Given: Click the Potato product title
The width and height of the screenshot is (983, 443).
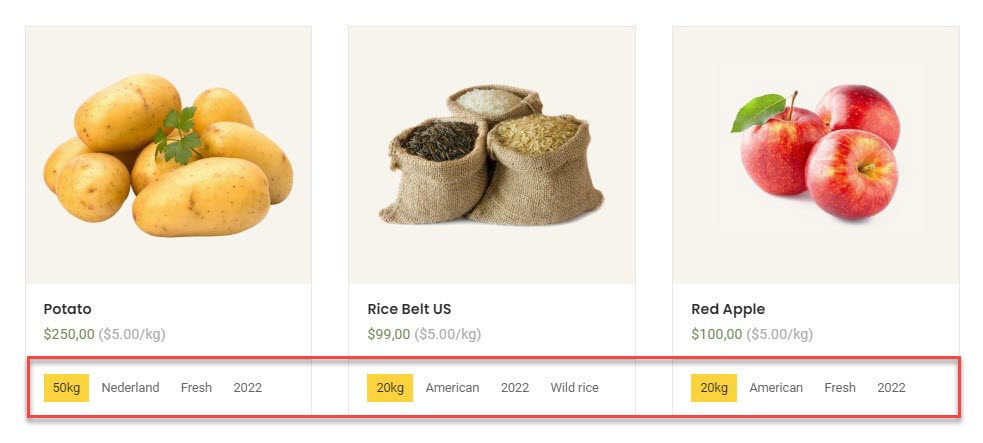Looking at the screenshot, I should coord(68,309).
